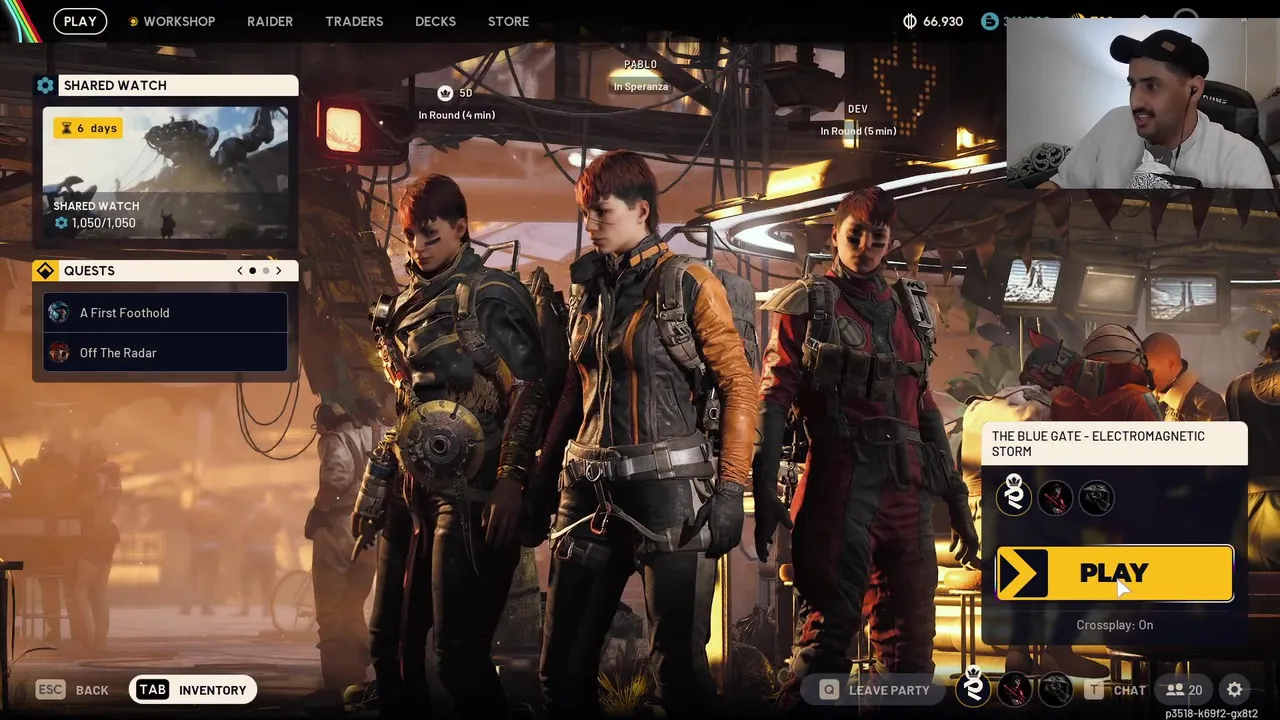The width and height of the screenshot is (1280, 720).
Task: Click the 6 days timer badge
Action: (x=89, y=128)
